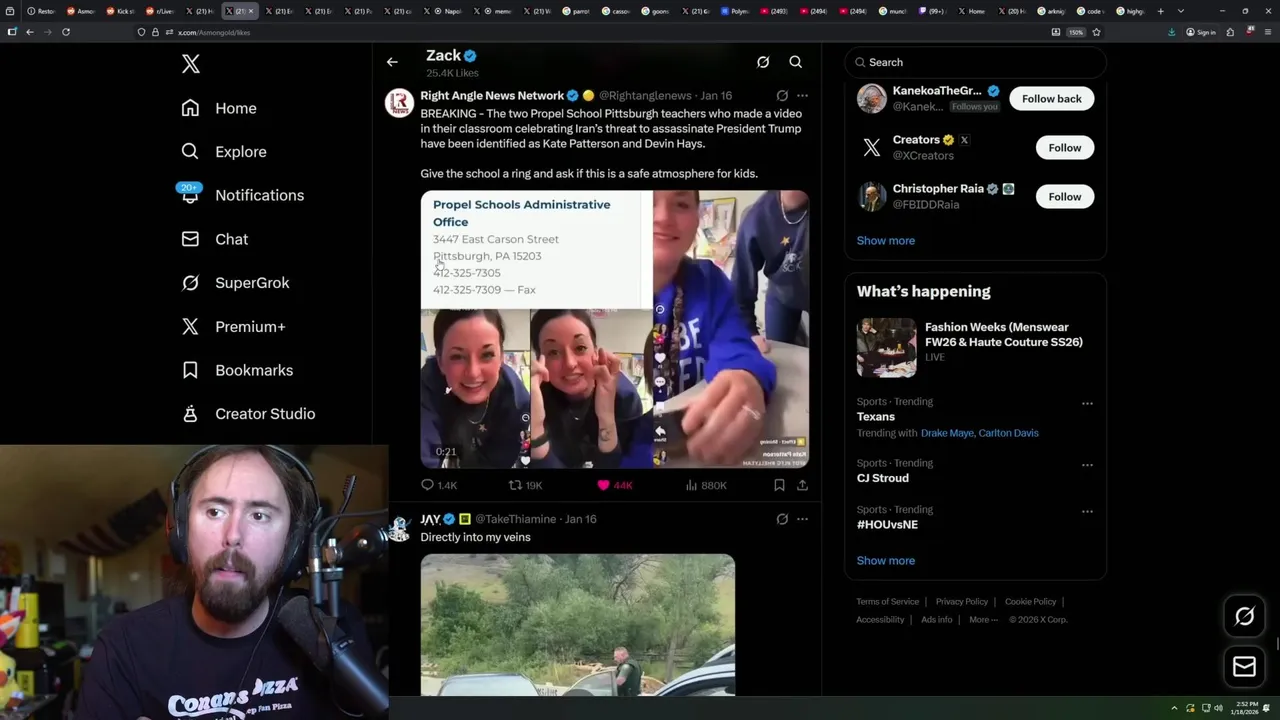The width and height of the screenshot is (1280, 720).
Task: Open Accessibility footer link
Action: (x=880, y=620)
